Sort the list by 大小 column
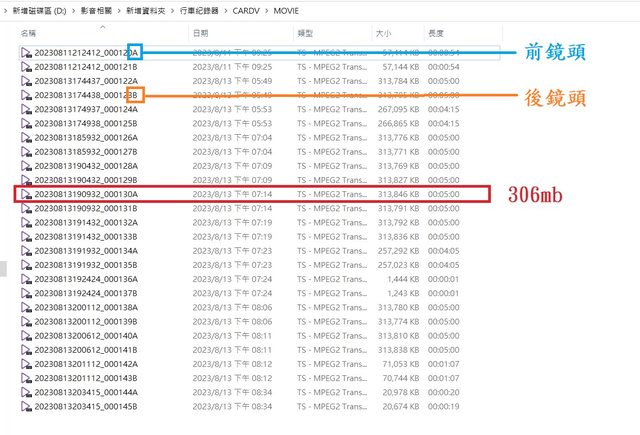640x435 pixels. [384, 33]
